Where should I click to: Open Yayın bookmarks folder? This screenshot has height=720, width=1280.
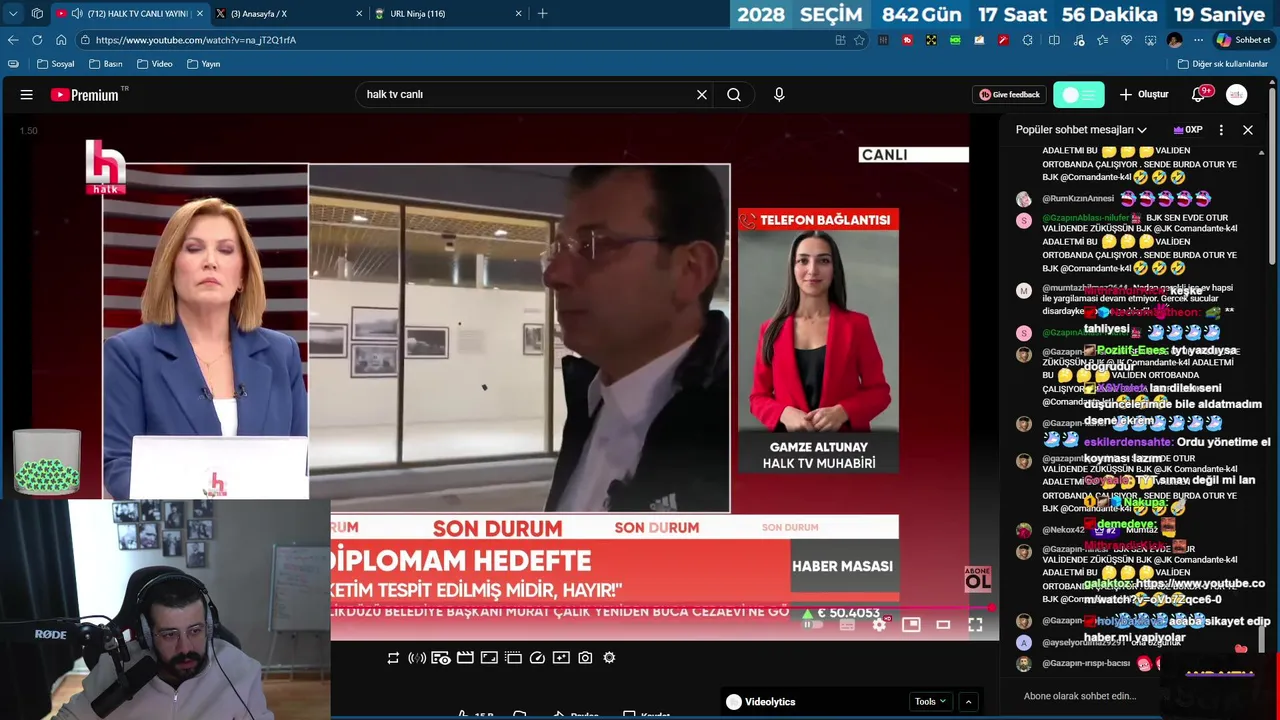coord(204,64)
